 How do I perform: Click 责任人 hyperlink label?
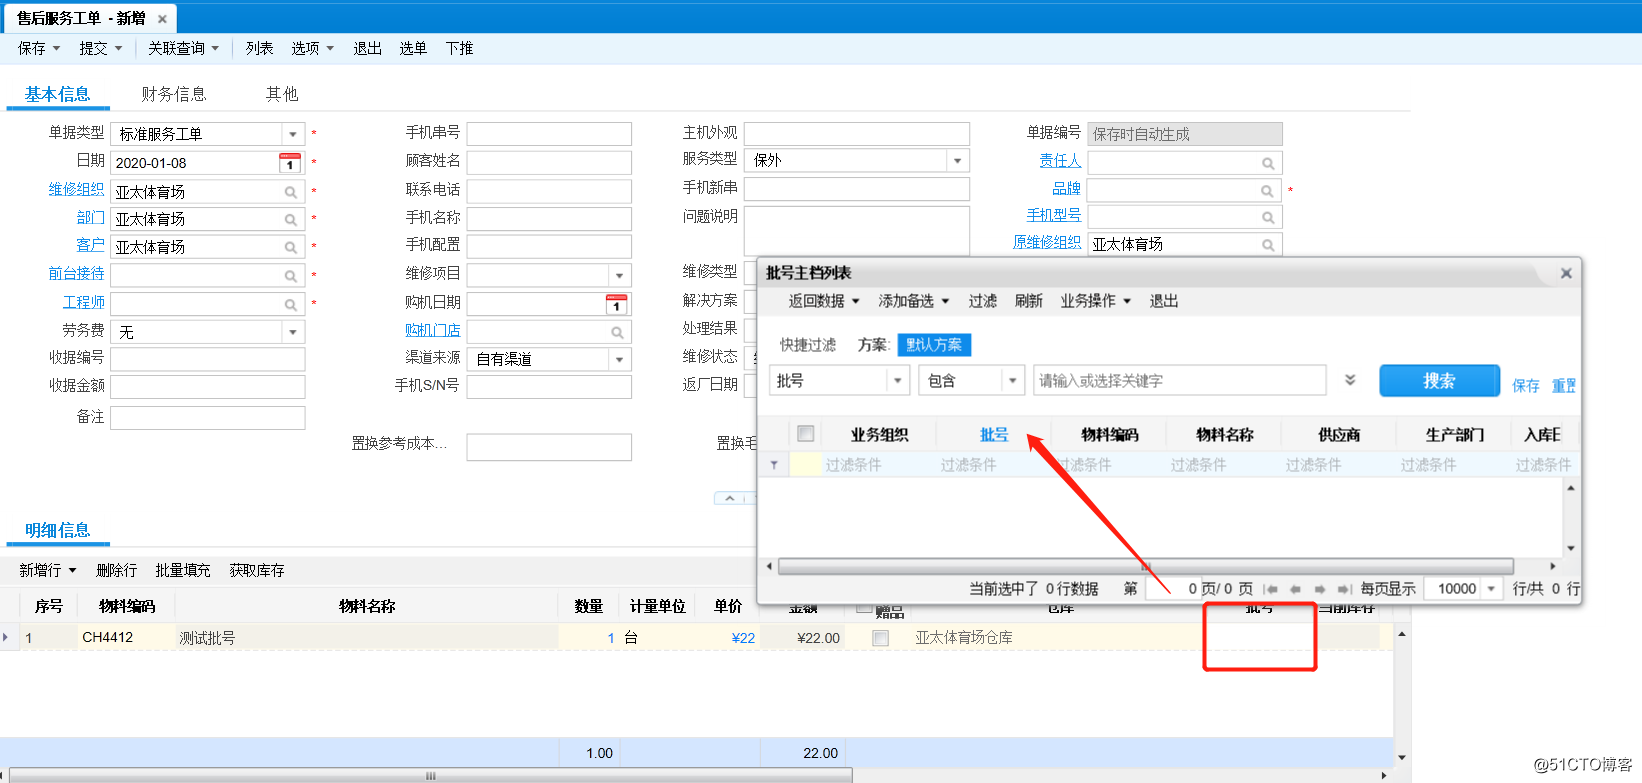[x=1060, y=160]
